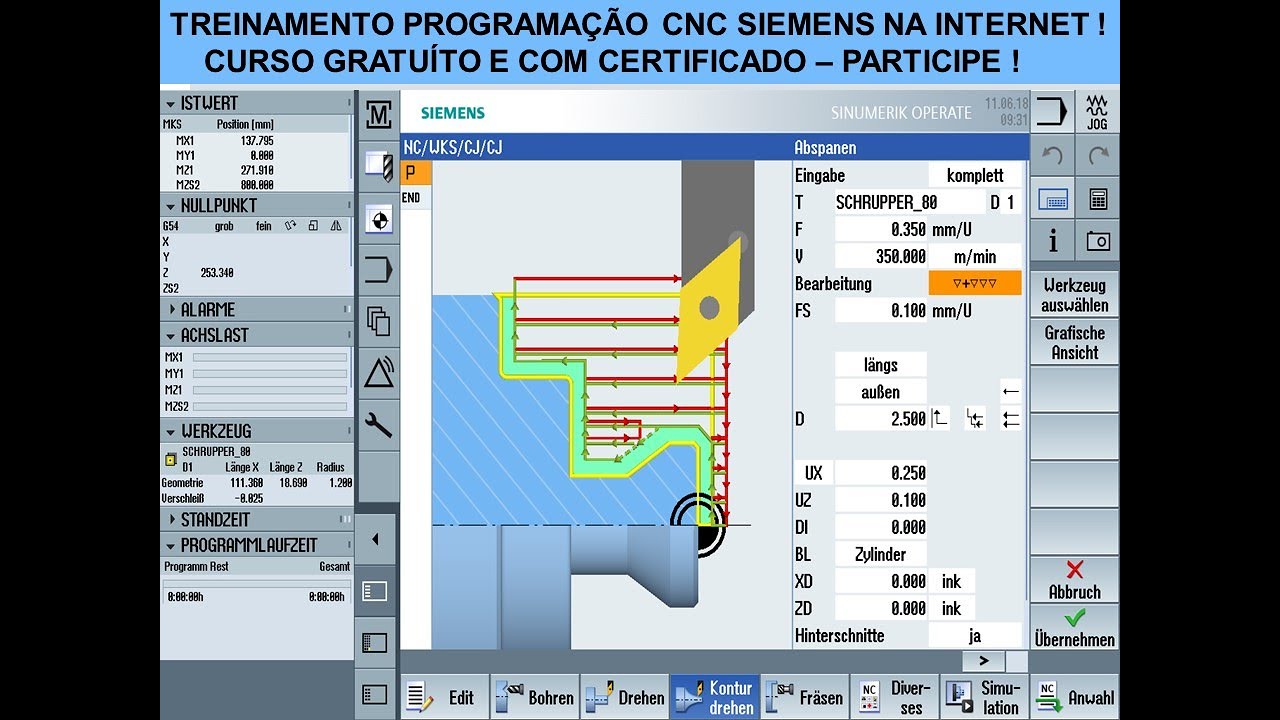Expand the STANDZEIT panel
Image resolution: width=1280 pixels, height=720 pixels.
coord(172,519)
